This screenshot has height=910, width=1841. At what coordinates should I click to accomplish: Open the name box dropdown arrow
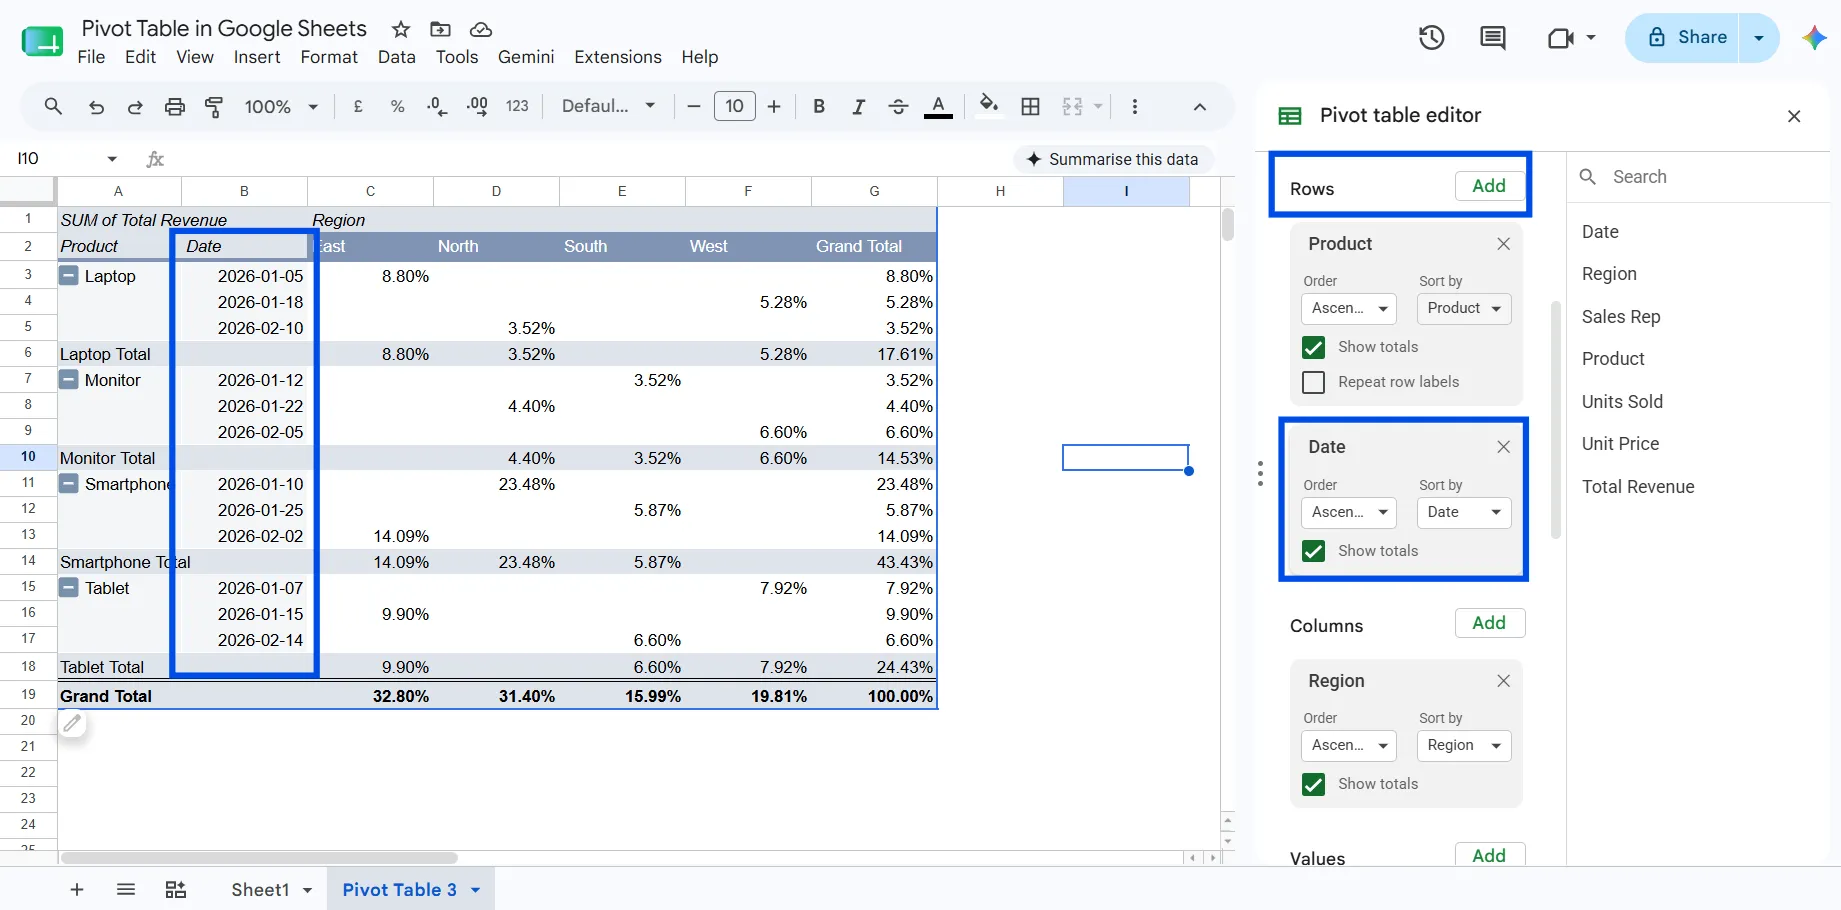pyautogui.click(x=112, y=159)
